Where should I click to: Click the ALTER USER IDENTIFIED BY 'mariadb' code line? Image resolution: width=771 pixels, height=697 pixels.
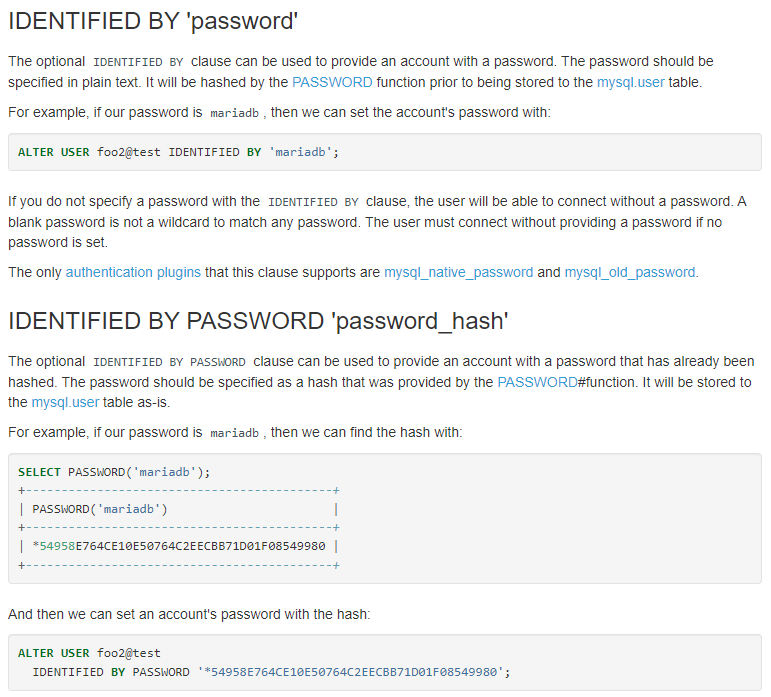pos(179,152)
